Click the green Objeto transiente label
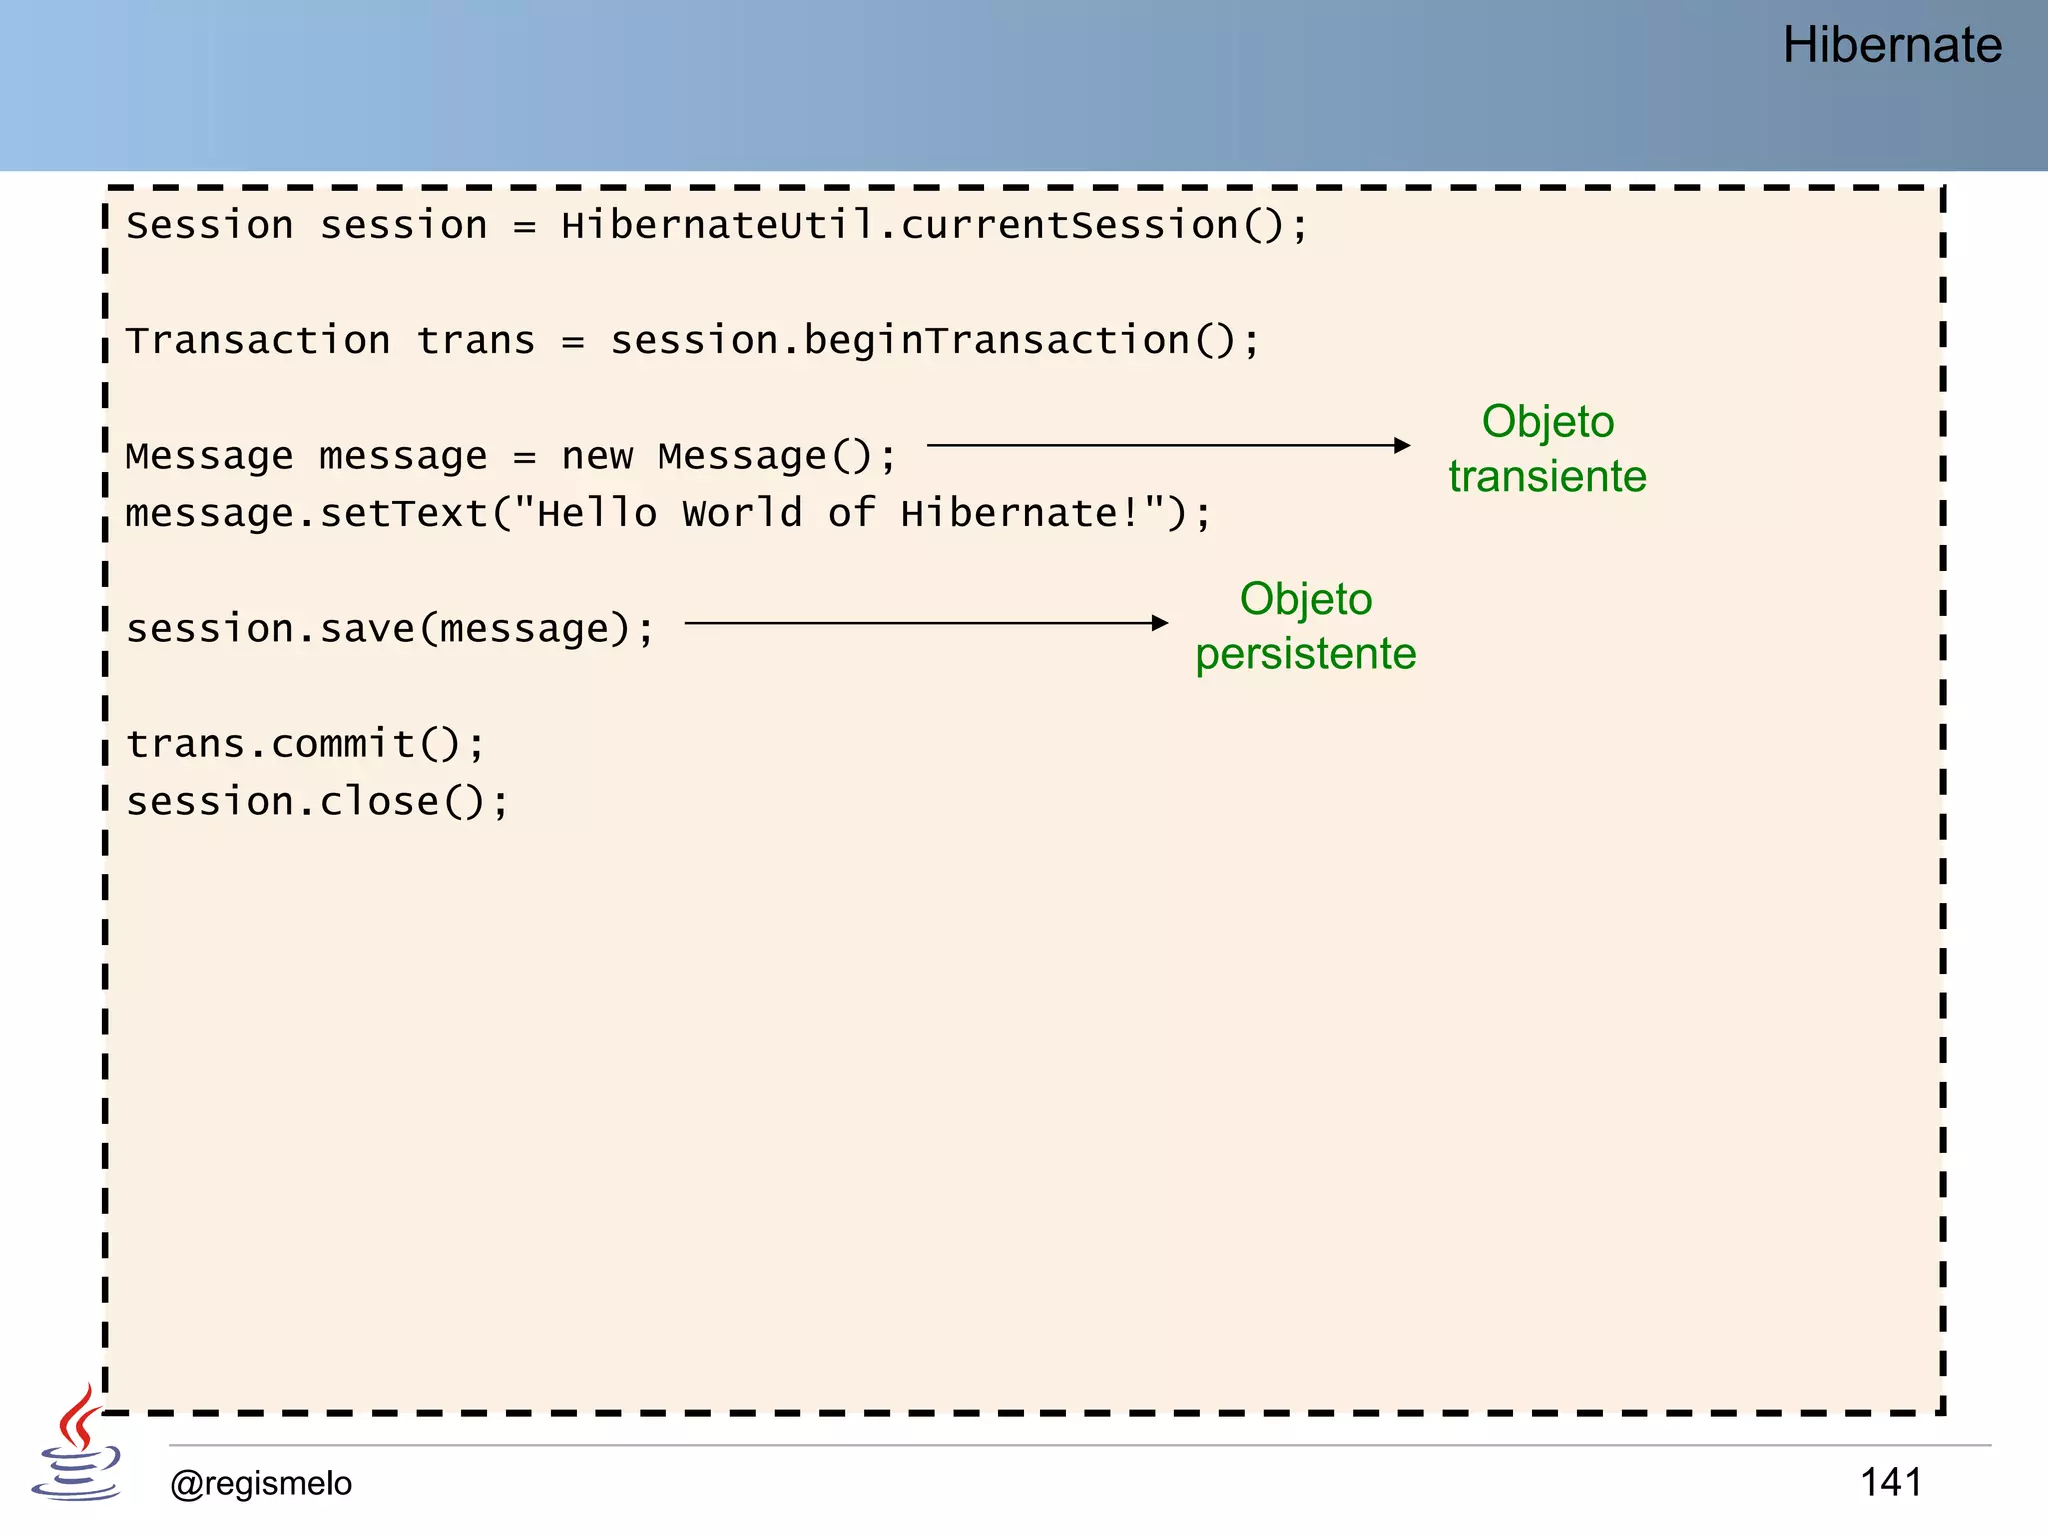Image resolution: width=2048 pixels, height=1536 pixels. point(1547,449)
